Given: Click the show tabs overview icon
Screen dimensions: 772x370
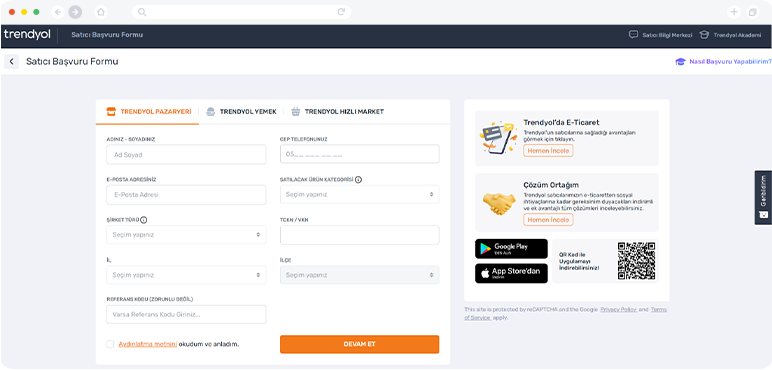Looking at the screenshot, I should tap(752, 12).
